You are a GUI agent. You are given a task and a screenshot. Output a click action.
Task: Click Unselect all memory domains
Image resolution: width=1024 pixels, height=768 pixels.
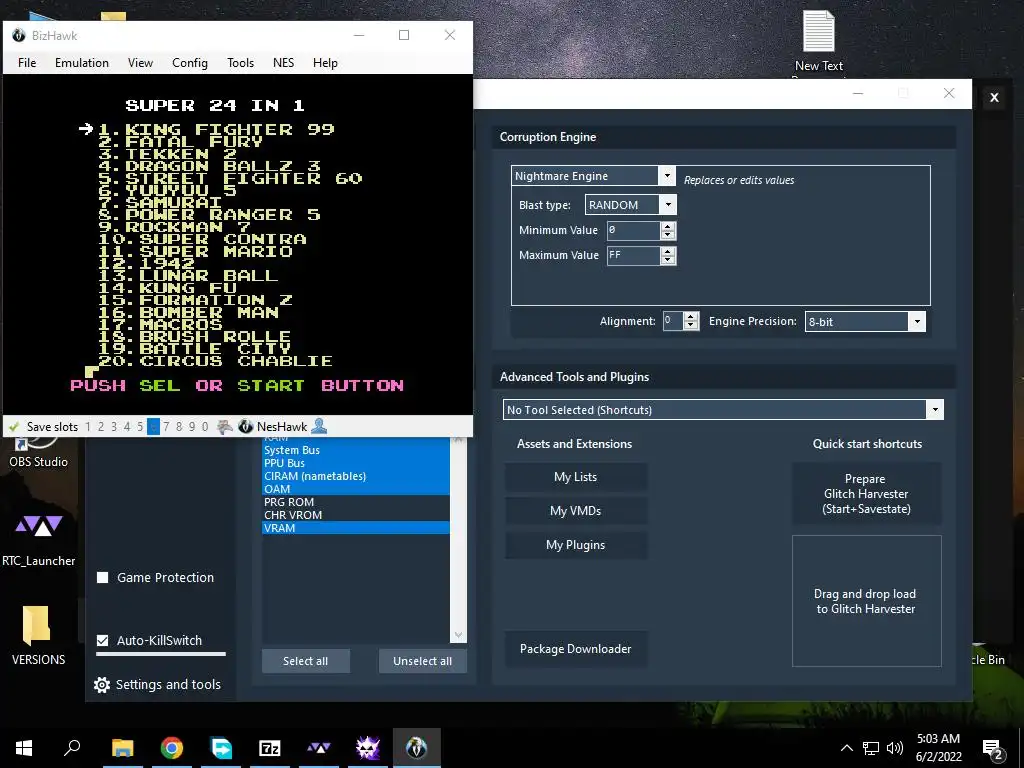423,661
